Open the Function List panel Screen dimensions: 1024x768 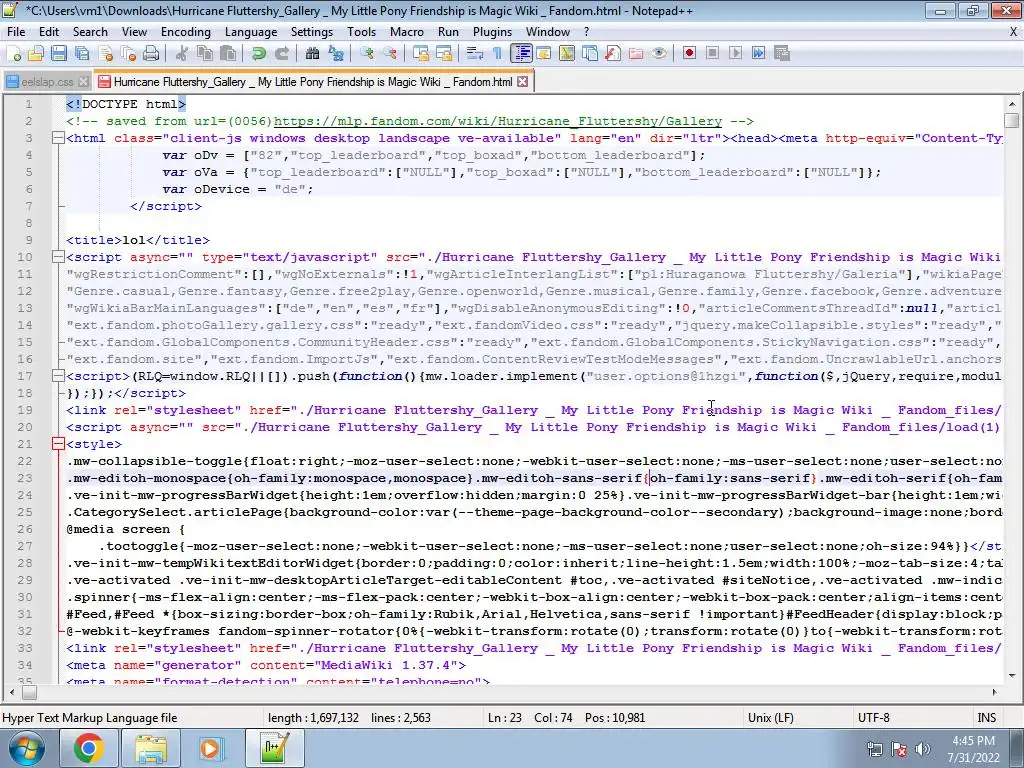coord(613,54)
